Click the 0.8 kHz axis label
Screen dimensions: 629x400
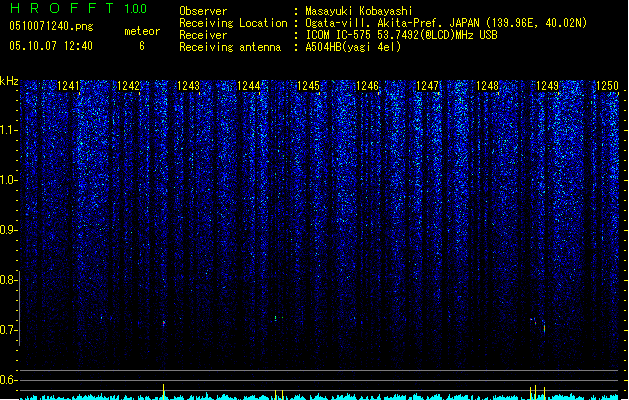8,280
